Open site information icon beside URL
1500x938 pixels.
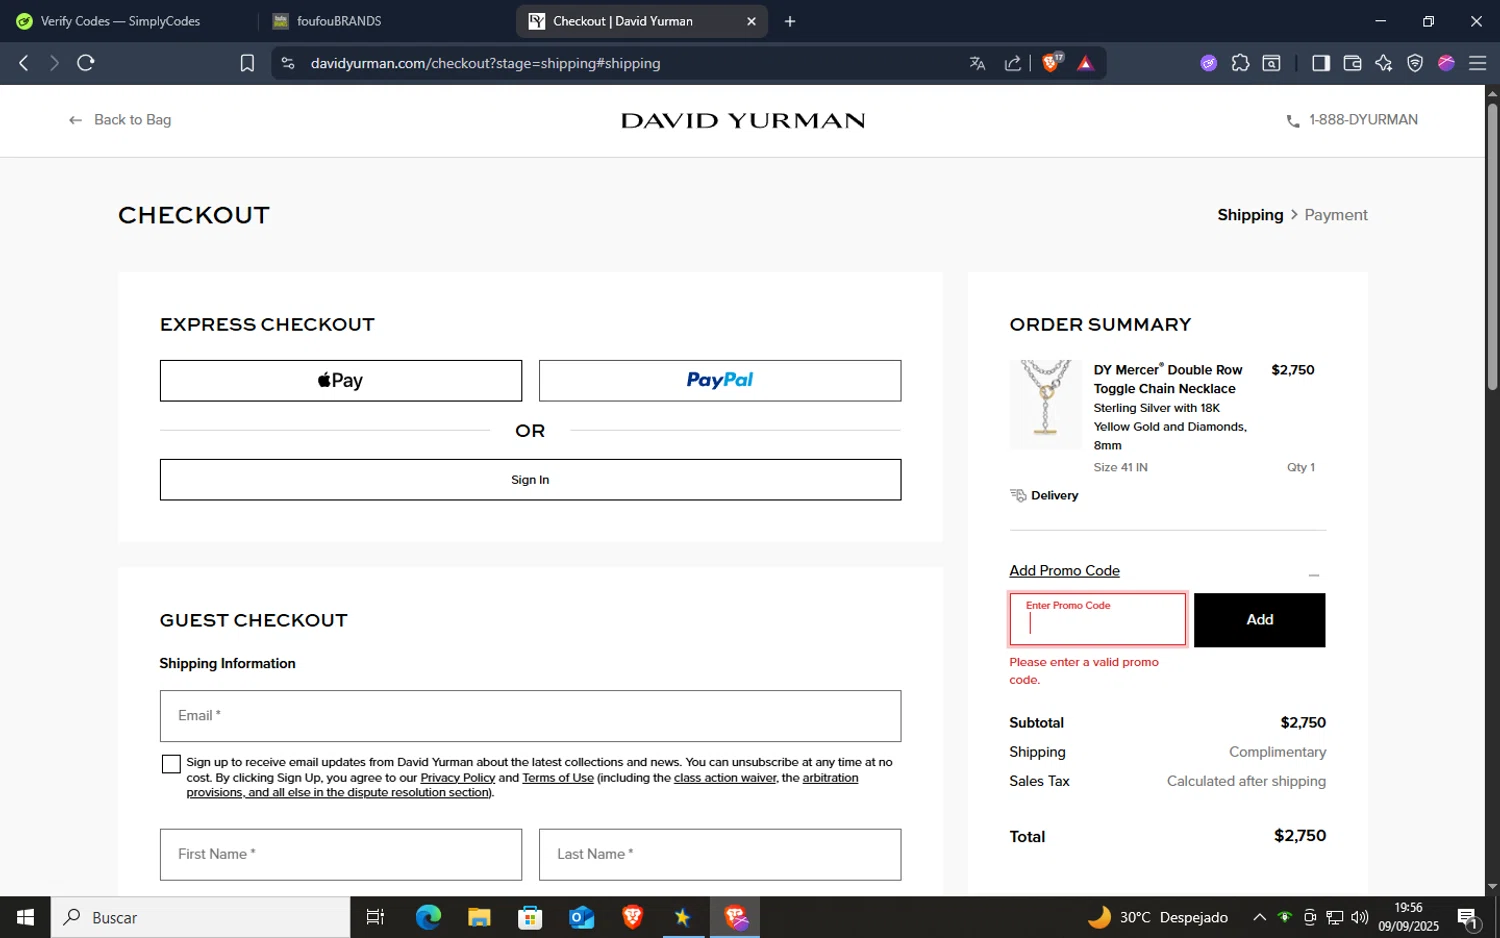[x=288, y=63]
